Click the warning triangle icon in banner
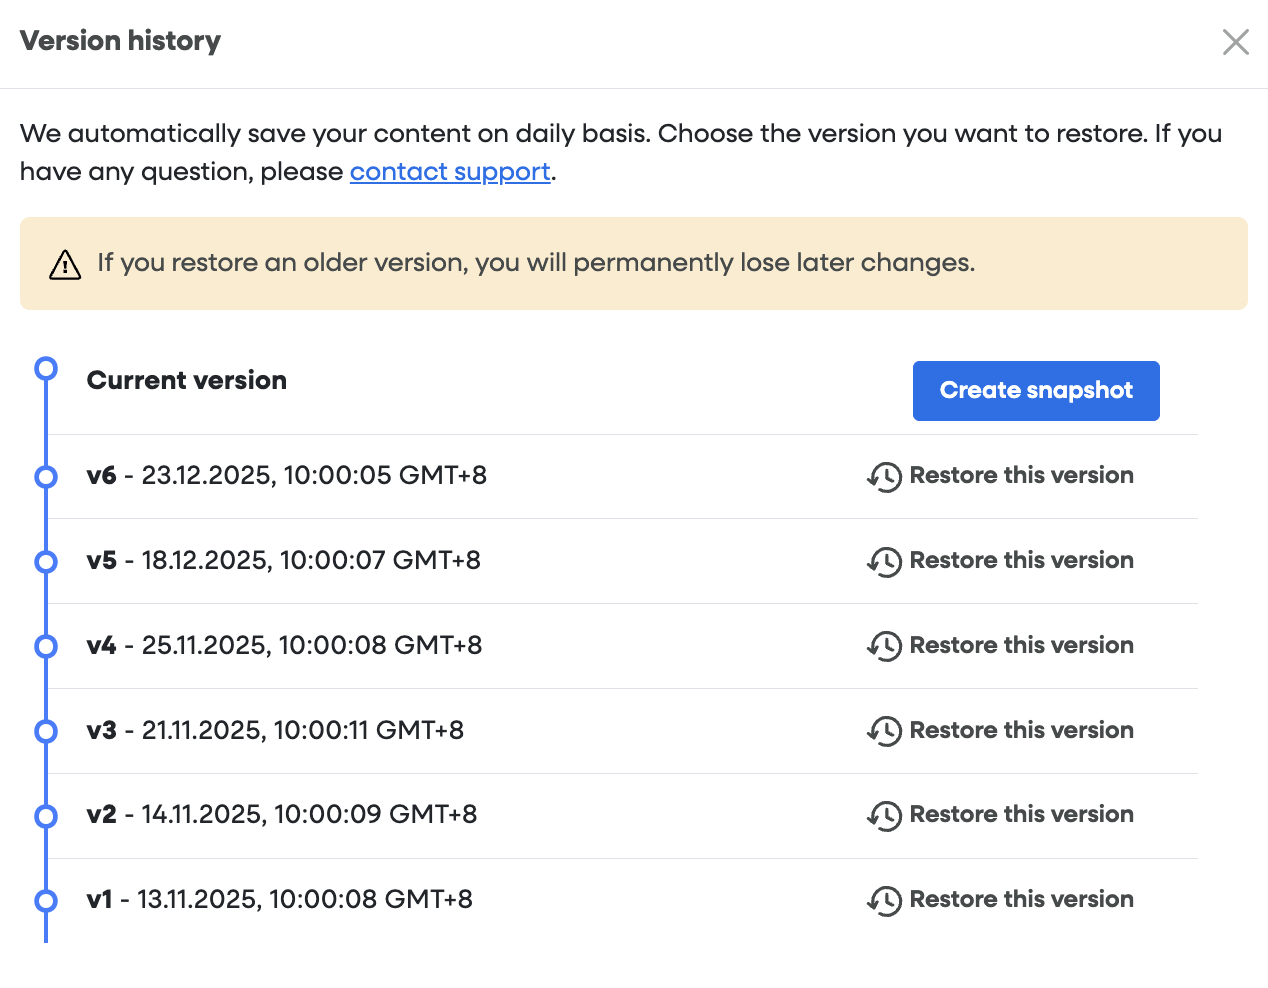Image resolution: width=1268 pixels, height=988 pixels. click(x=65, y=265)
